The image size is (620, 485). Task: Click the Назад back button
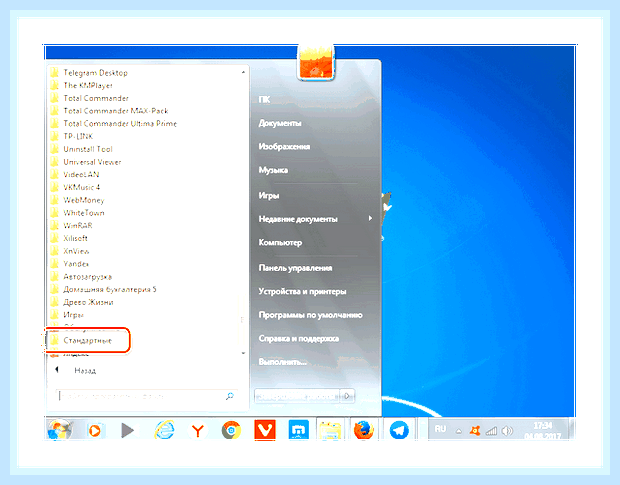tap(75, 370)
